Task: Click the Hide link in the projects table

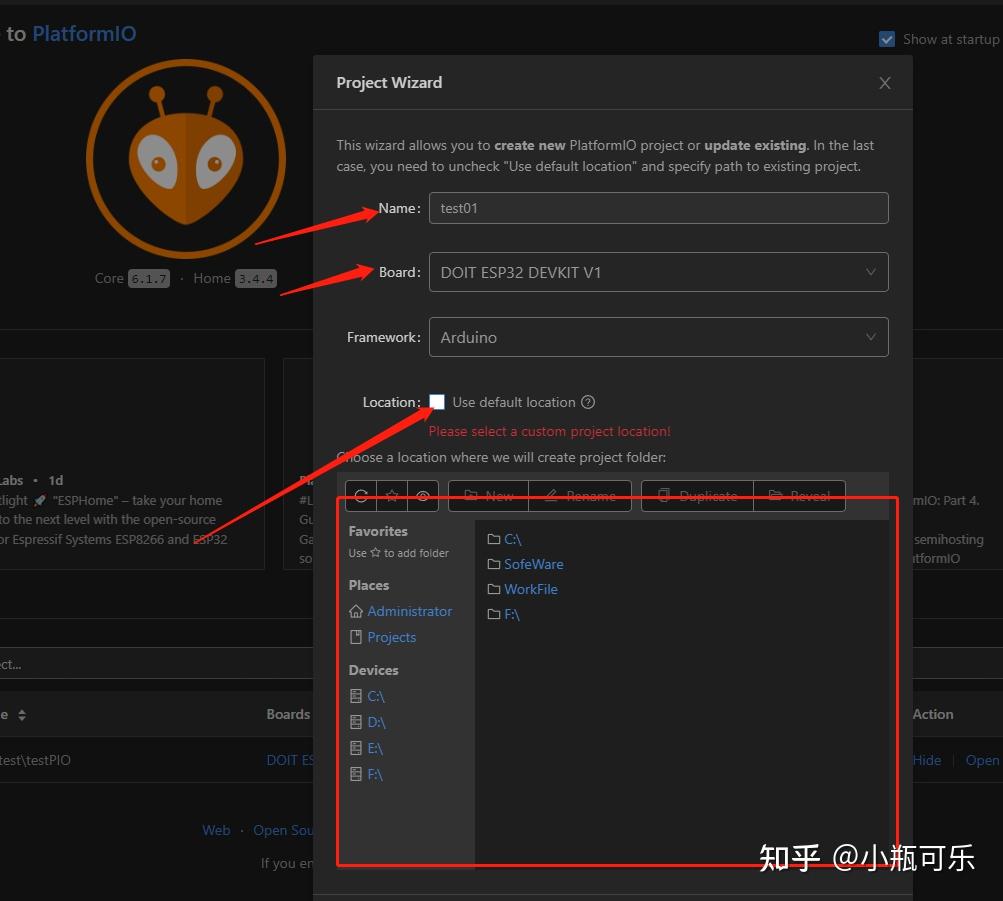Action: coord(926,760)
